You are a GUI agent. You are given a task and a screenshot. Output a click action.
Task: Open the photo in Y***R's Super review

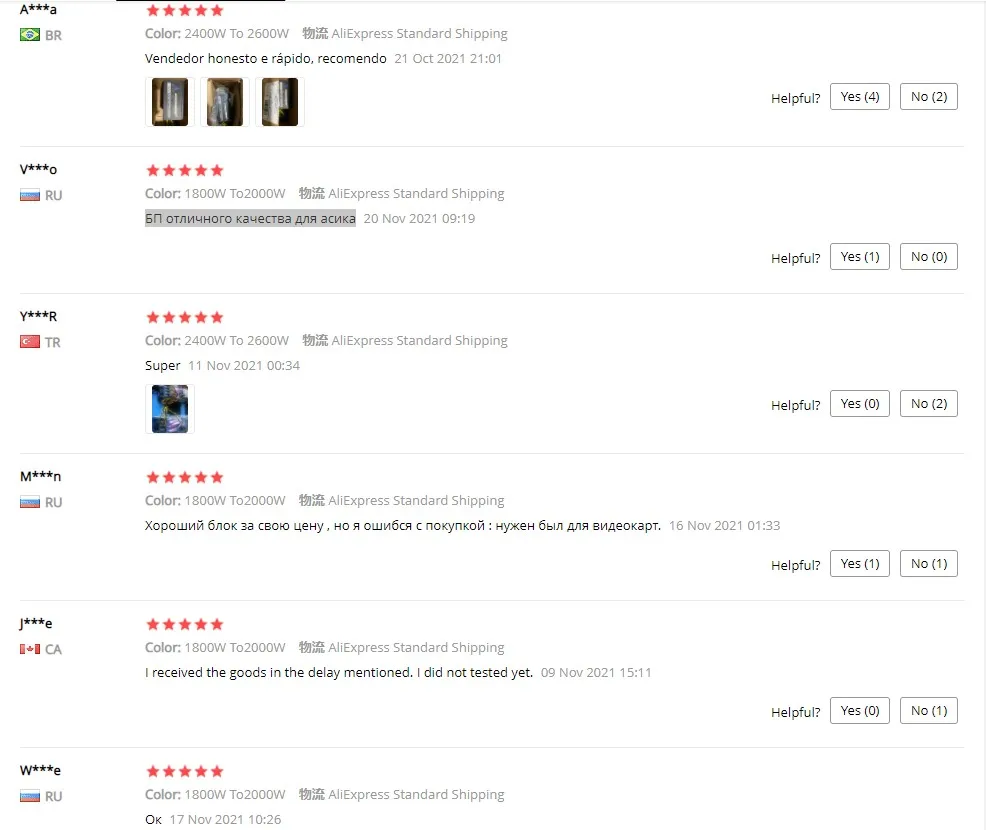point(170,409)
